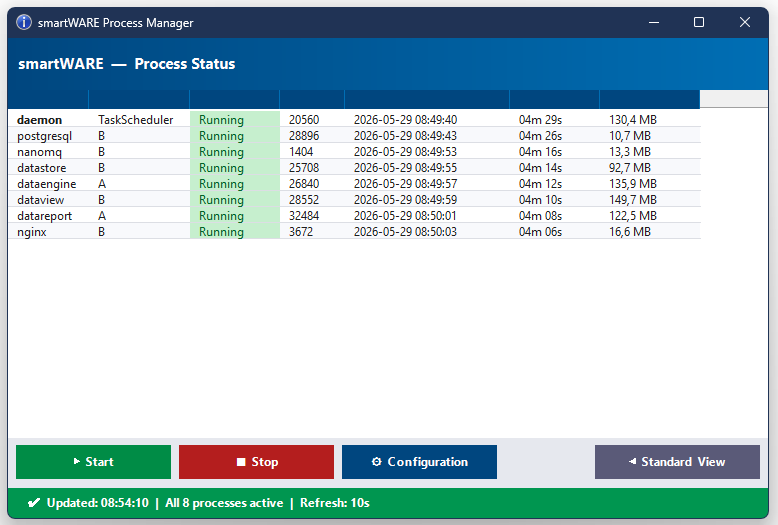778x525 pixels.
Task: Click the blue info icon in title bar
Action: click(24, 22)
